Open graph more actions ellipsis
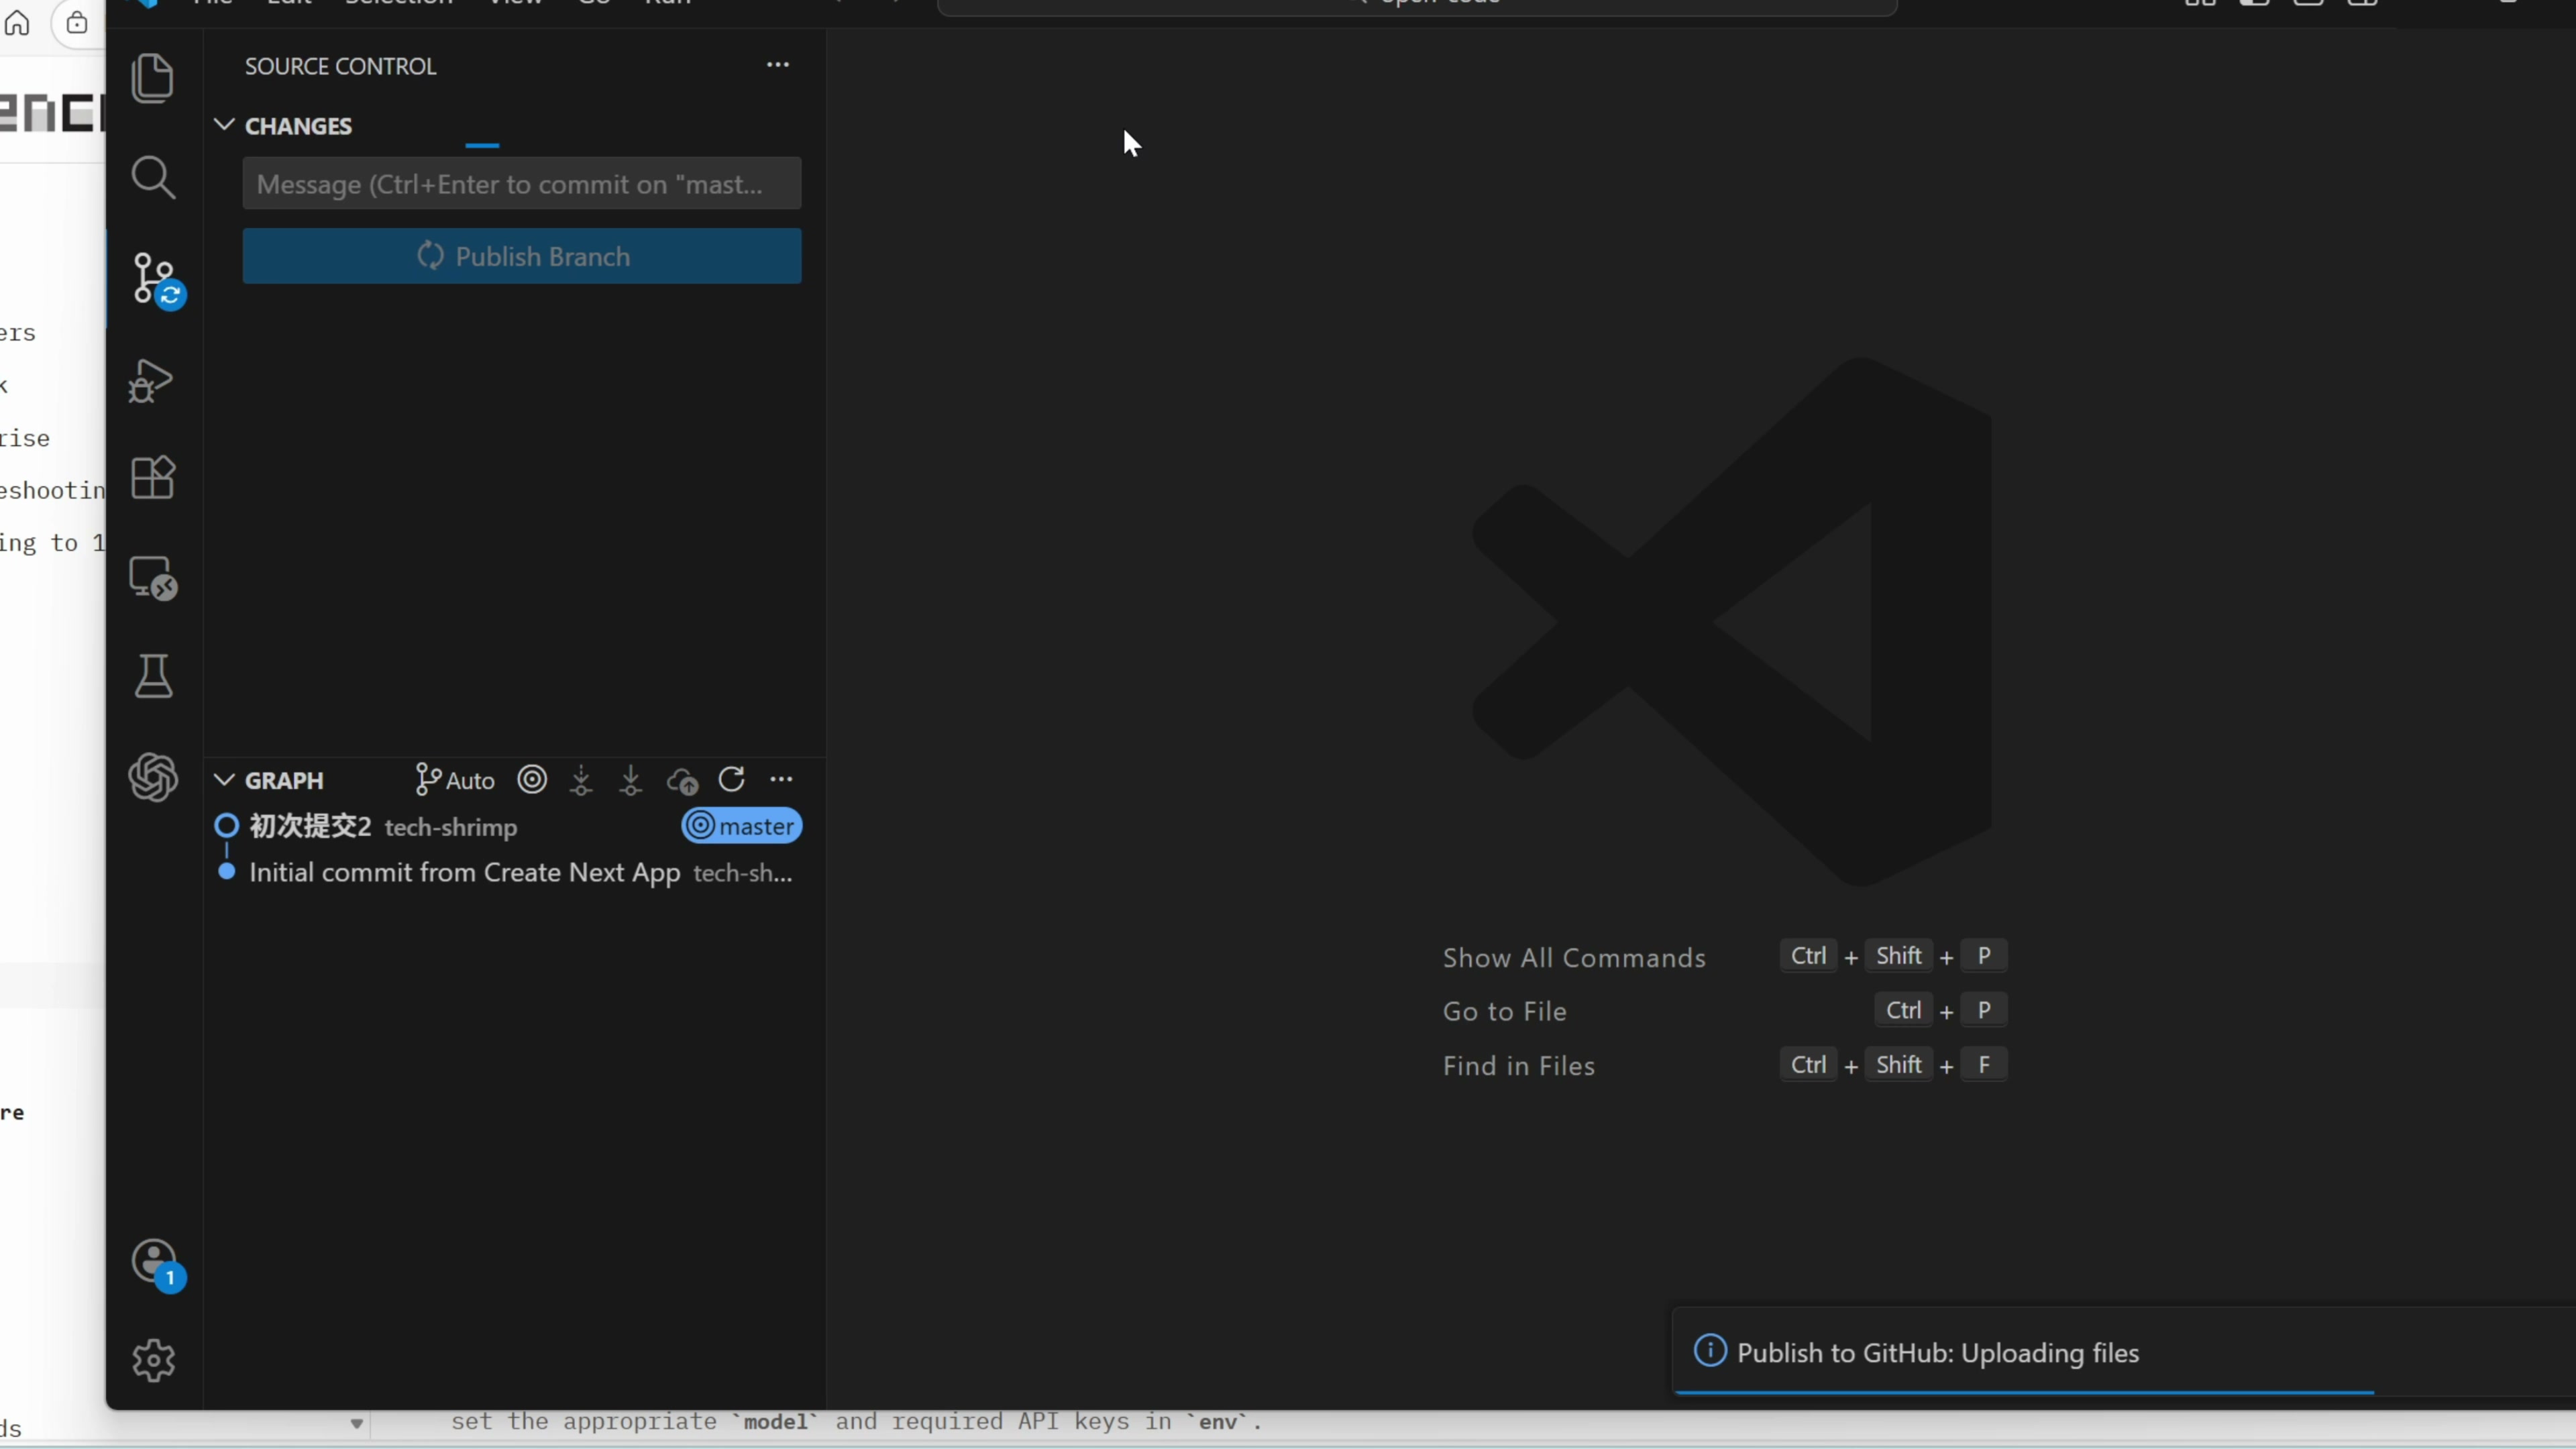Image resolution: width=2576 pixels, height=1449 pixels. pyautogui.click(x=781, y=780)
